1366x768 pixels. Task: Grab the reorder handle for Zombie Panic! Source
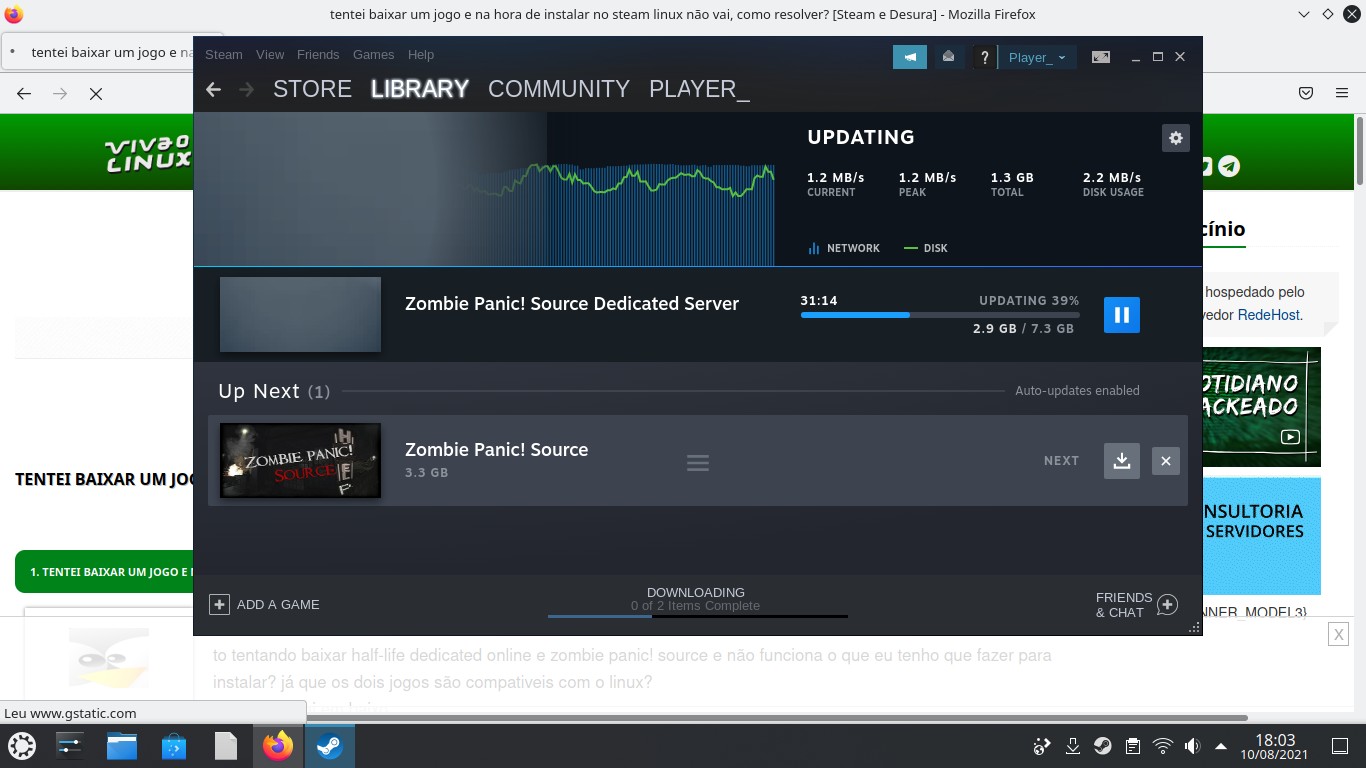click(698, 462)
